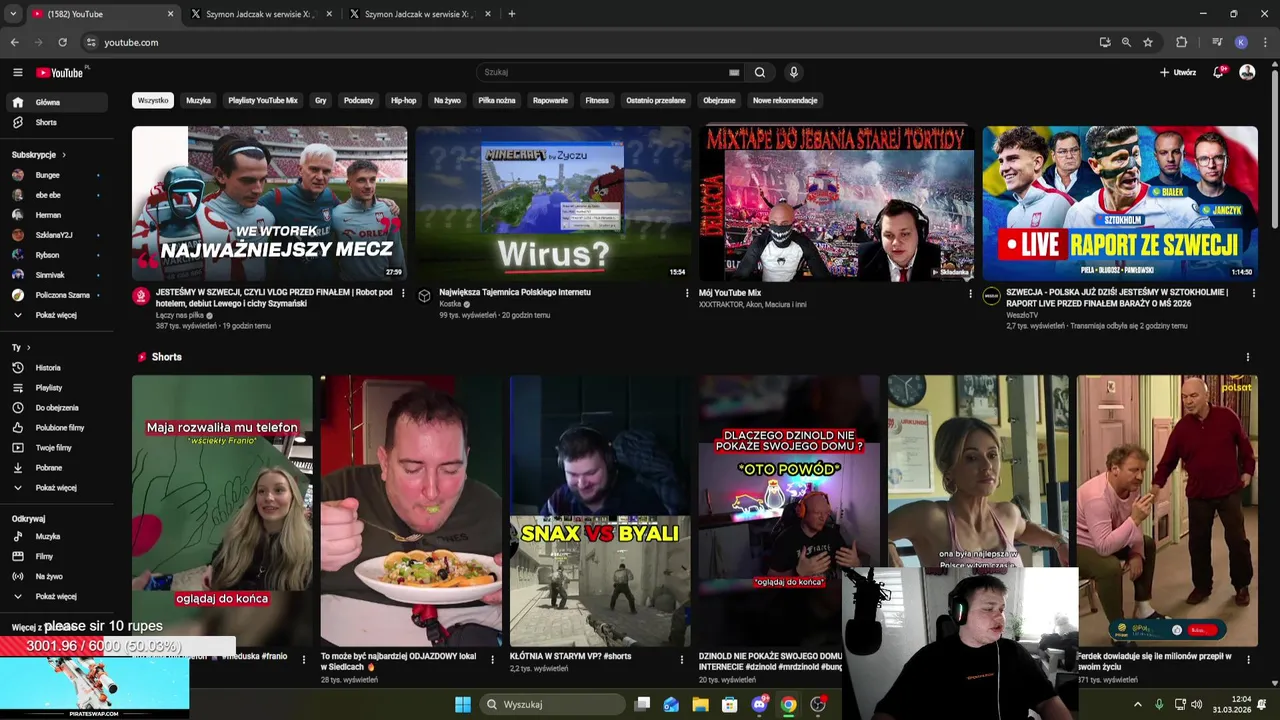
Task: Click the Chrome address bar
Action: click(590, 42)
